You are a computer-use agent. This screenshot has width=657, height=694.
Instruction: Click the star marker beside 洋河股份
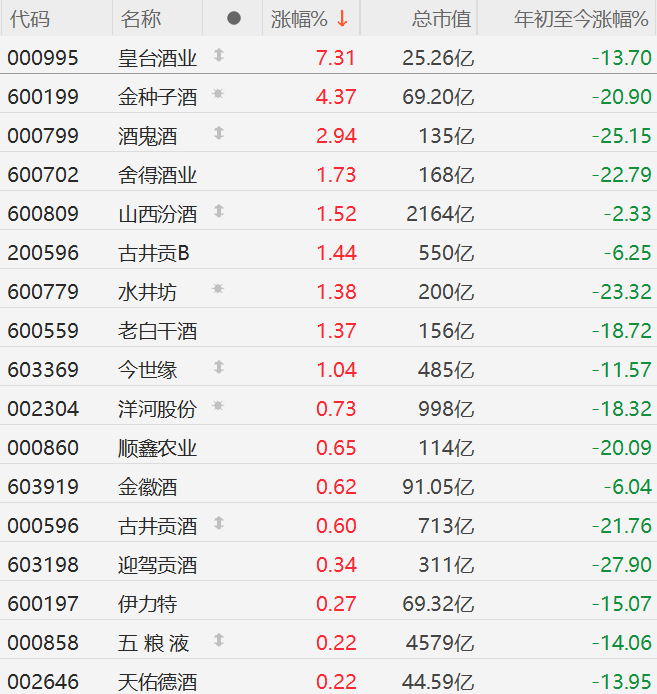[x=218, y=405]
